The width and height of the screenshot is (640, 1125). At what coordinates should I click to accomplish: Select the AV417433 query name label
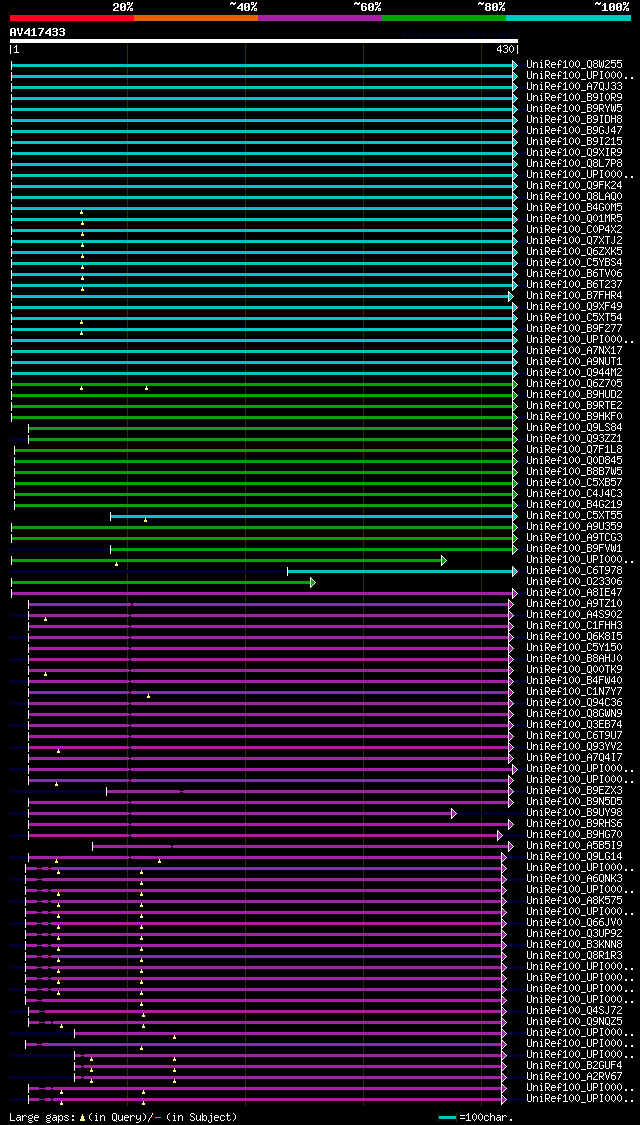click(37, 32)
